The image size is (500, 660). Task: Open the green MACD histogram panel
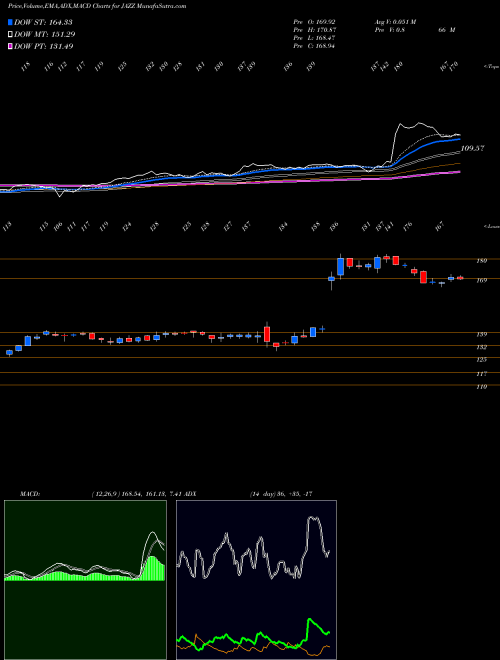coord(85,580)
